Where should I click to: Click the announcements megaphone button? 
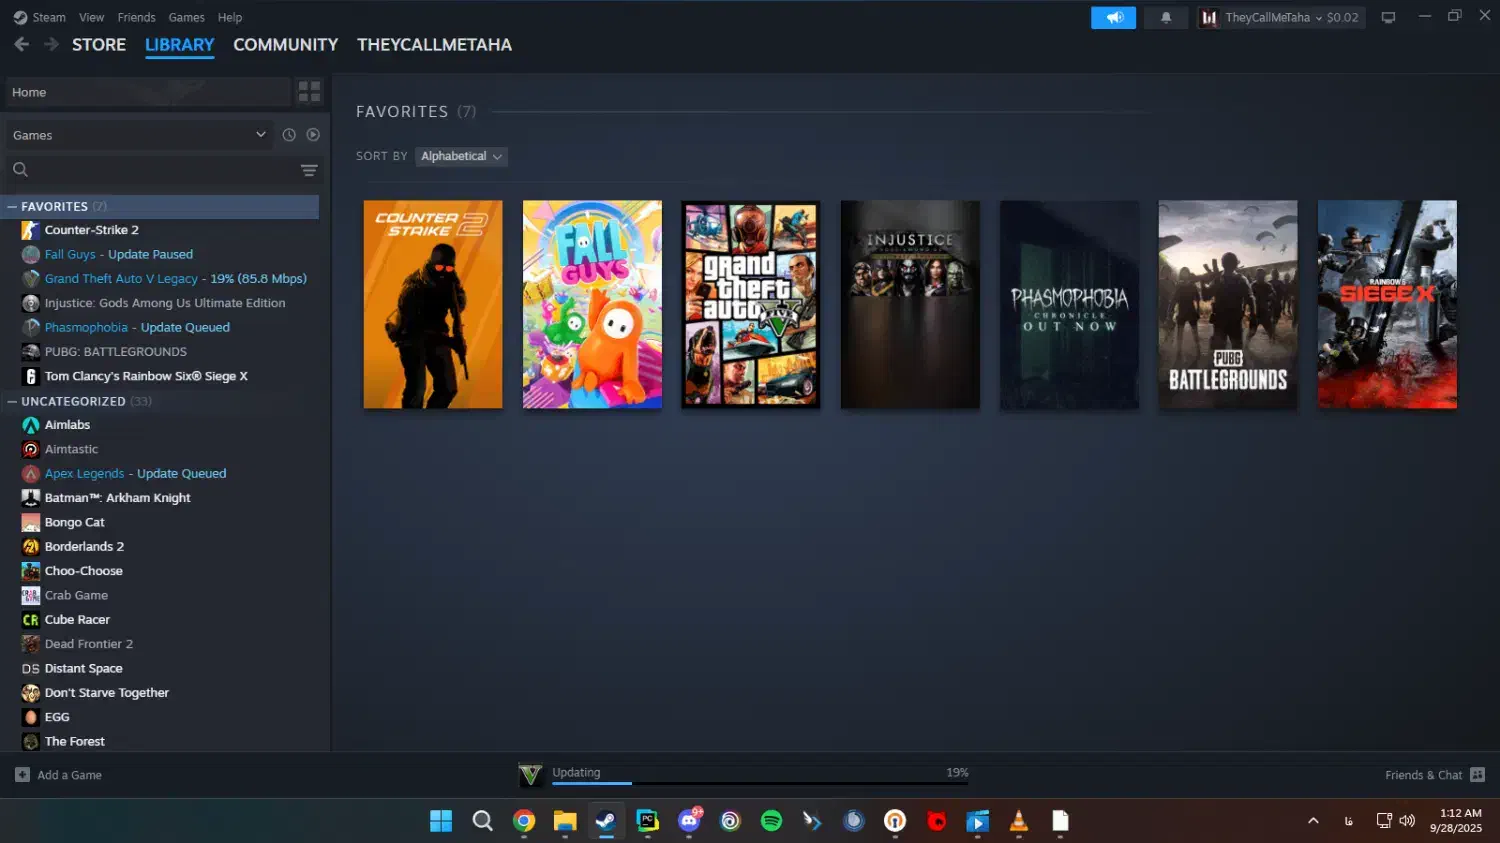point(1113,18)
